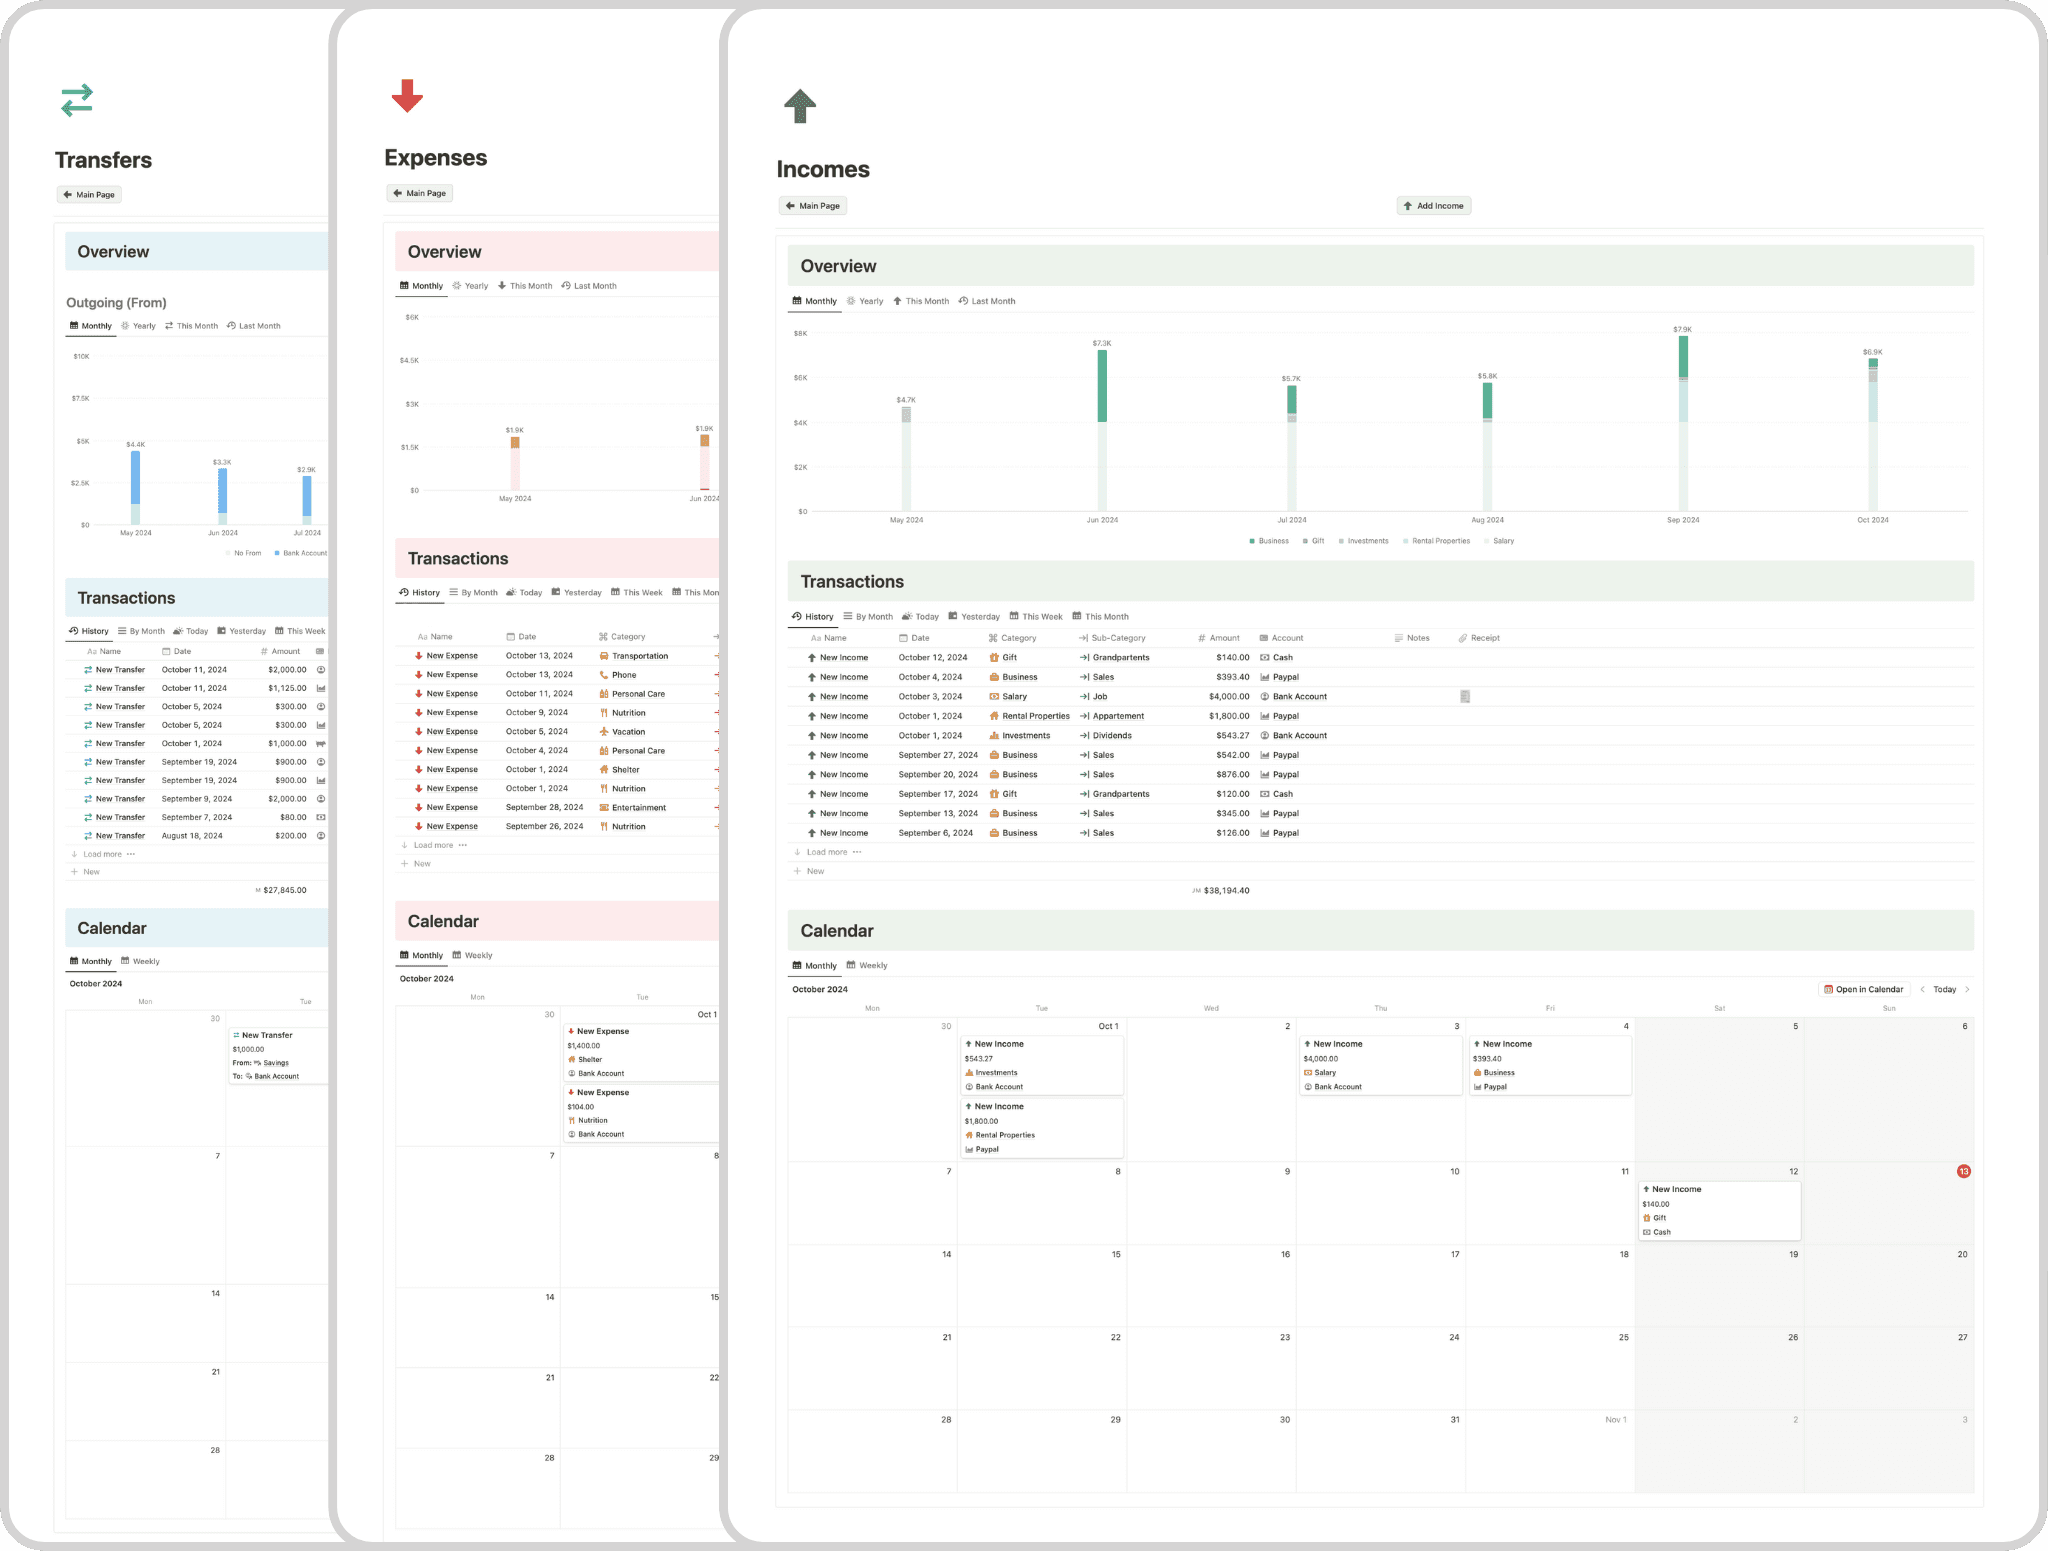Toggle Rental Properties series in legend
This screenshot has width=2048, height=1551.
tap(1435, 541)
